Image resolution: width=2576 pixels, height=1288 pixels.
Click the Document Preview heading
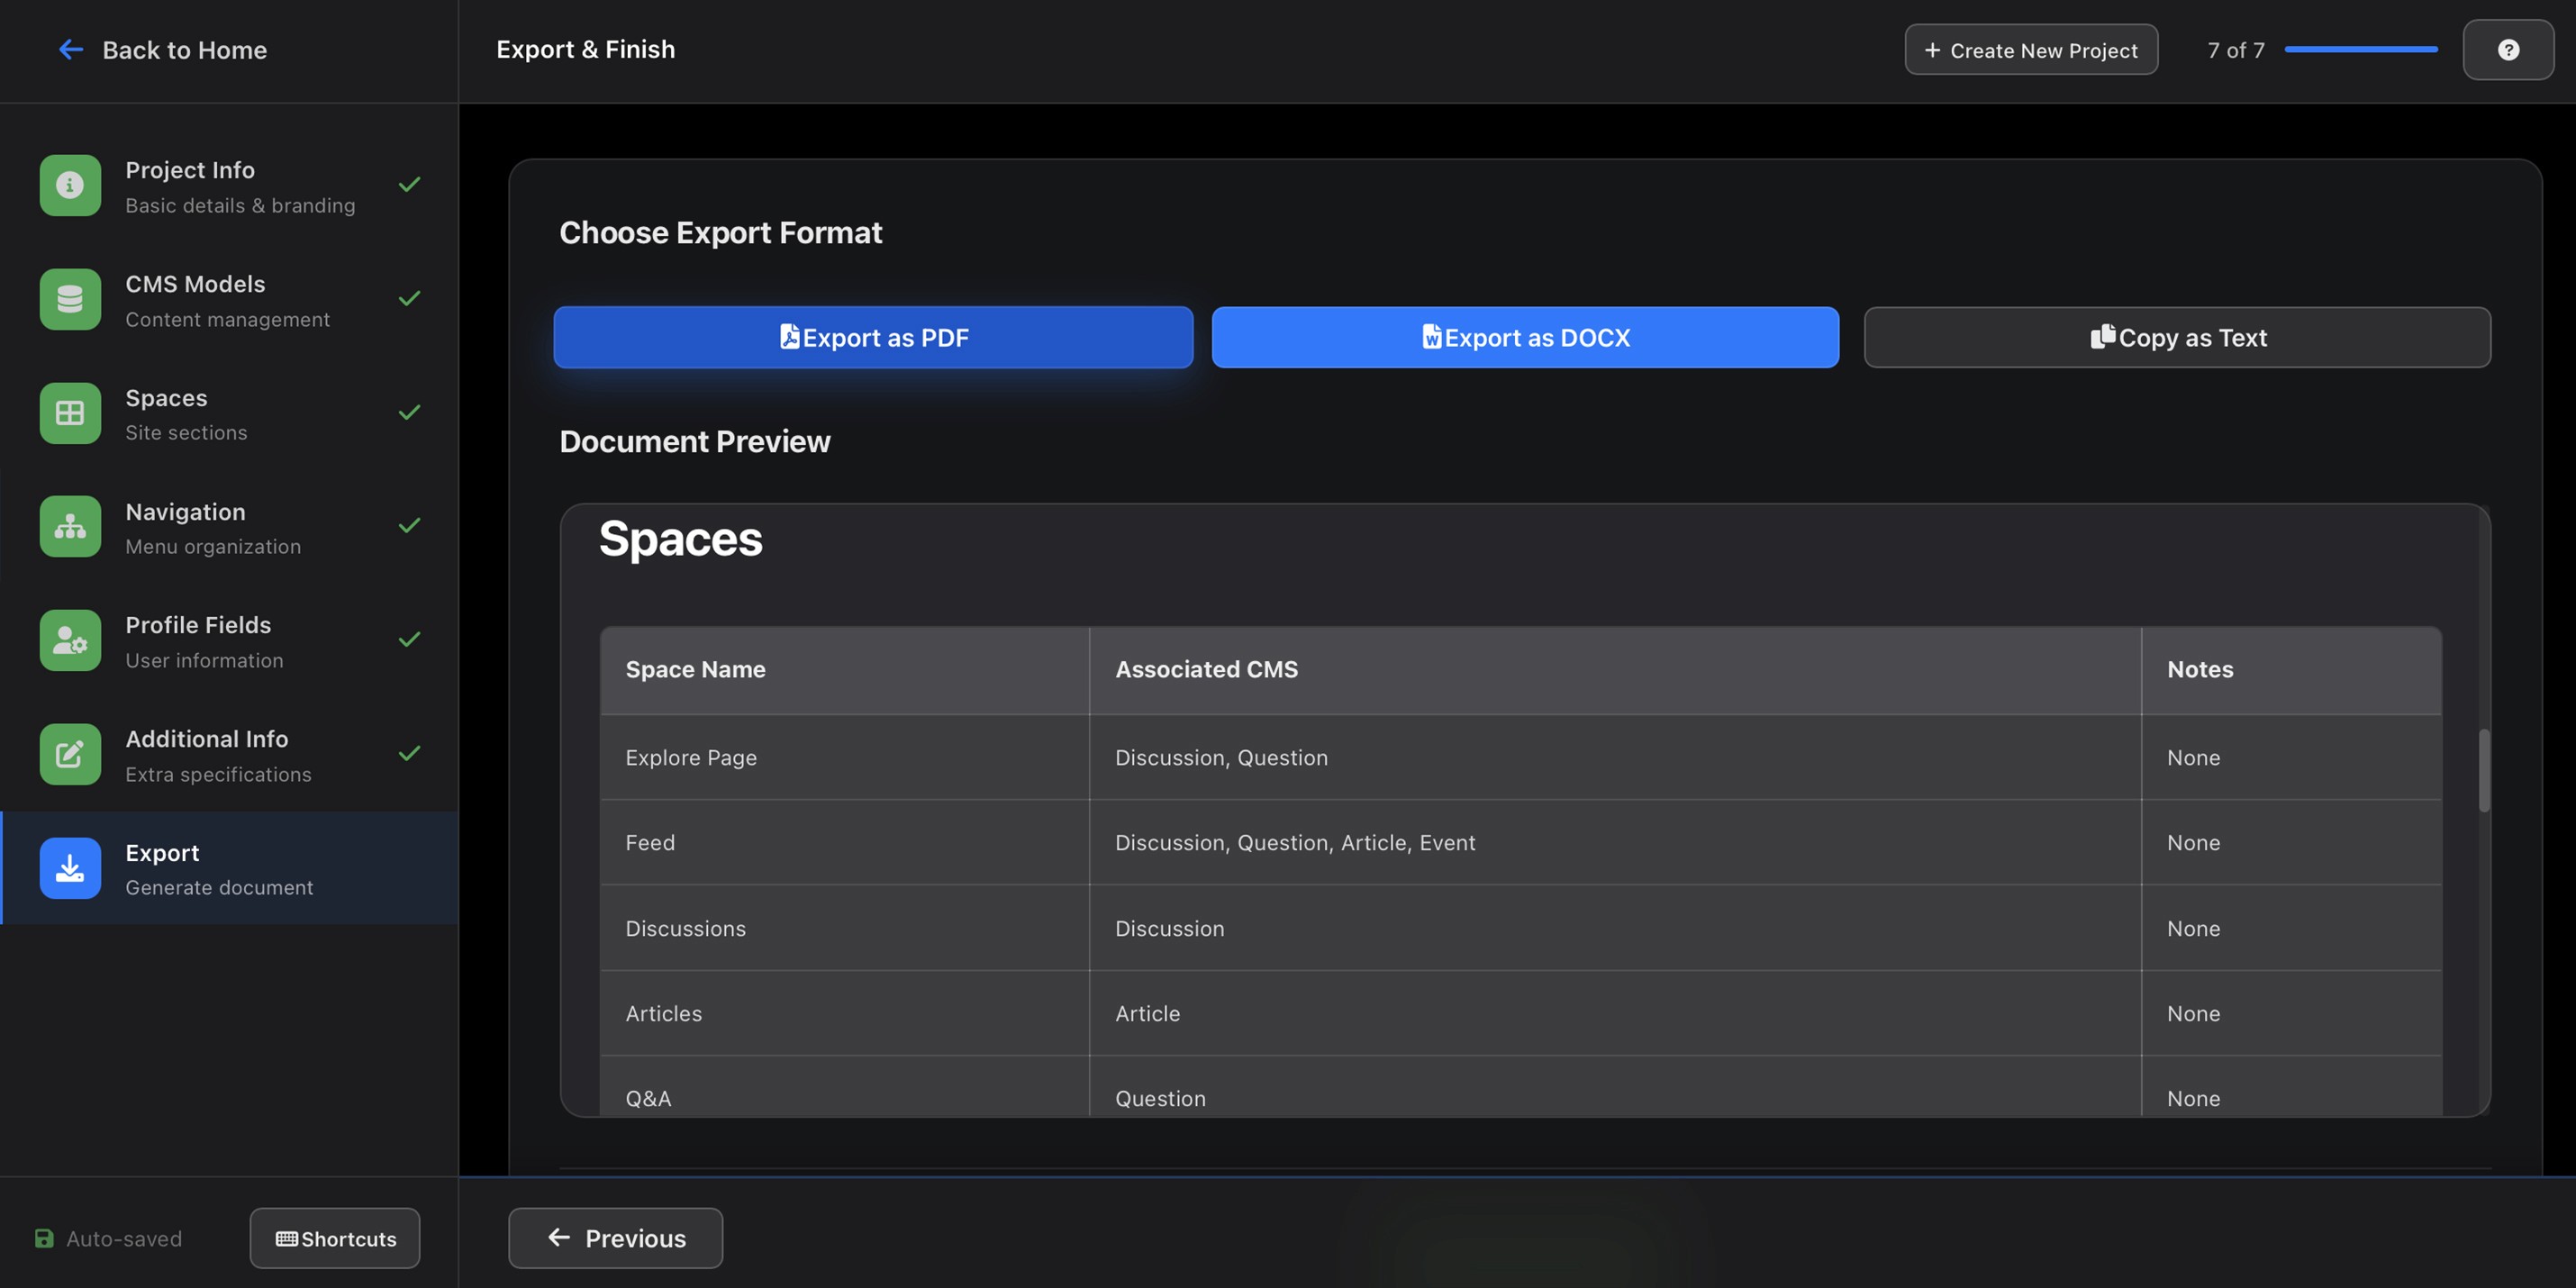695,441
